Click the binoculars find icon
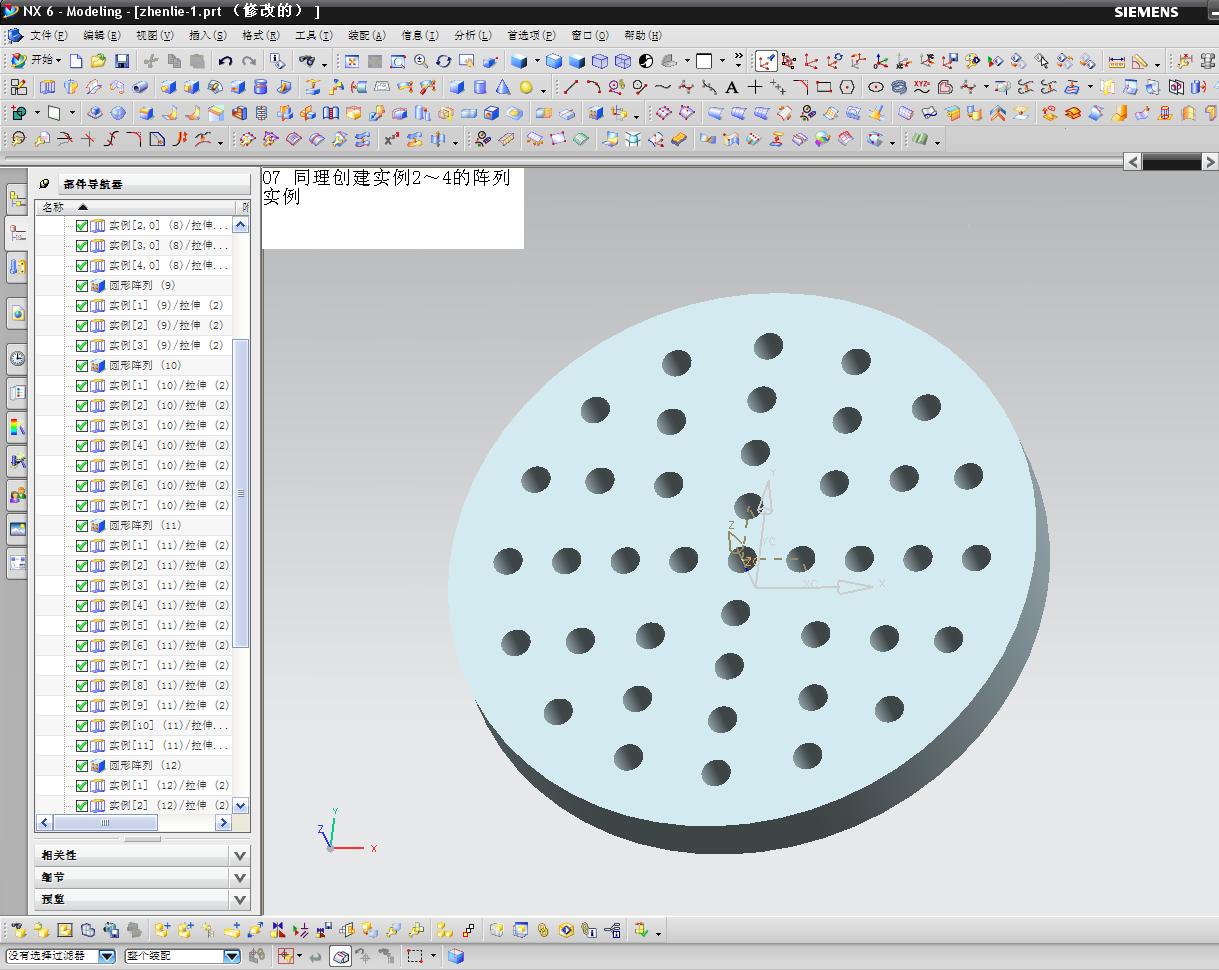Screen dimensions: 1219x970 [307, 61]
